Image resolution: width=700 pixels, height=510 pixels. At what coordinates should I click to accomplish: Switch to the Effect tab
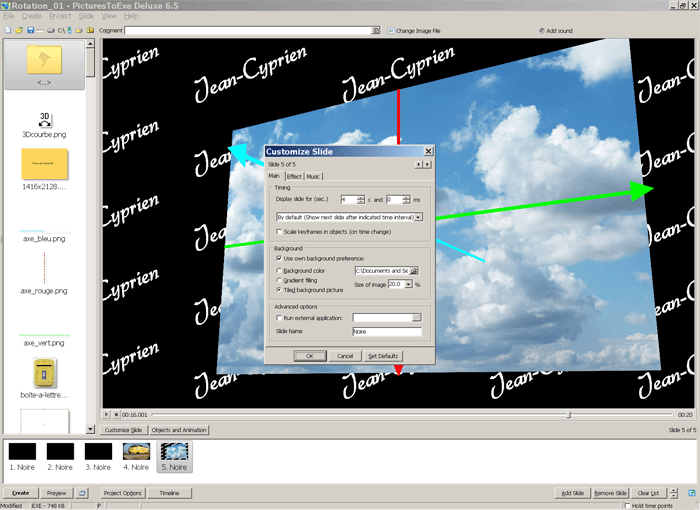click(294, 176)
